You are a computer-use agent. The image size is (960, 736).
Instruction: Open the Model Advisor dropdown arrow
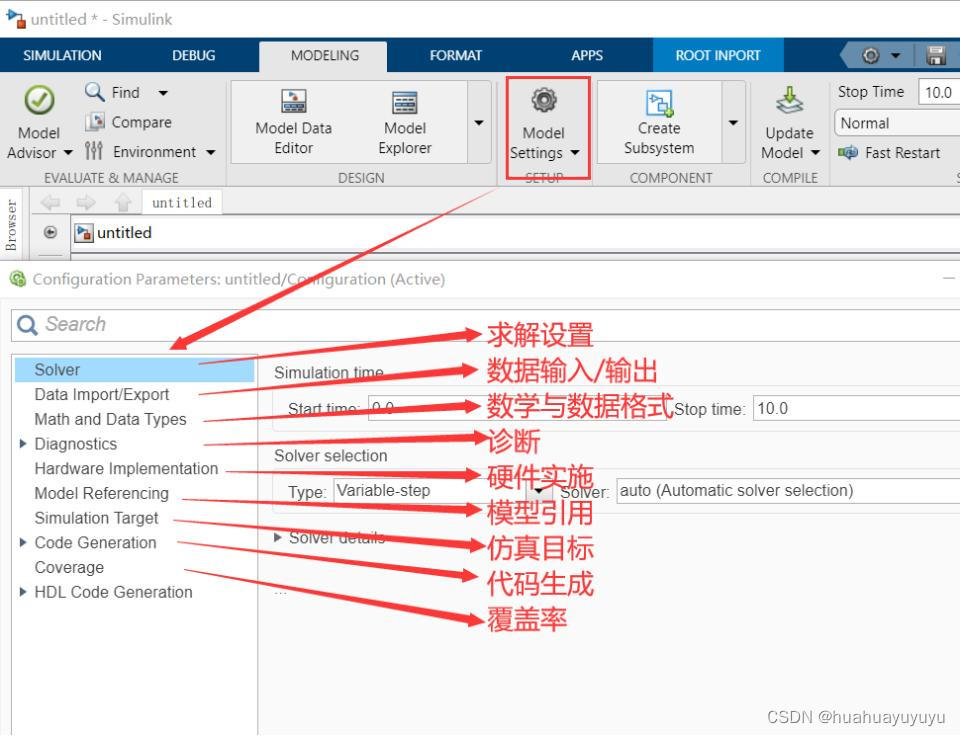coord(68,152)
